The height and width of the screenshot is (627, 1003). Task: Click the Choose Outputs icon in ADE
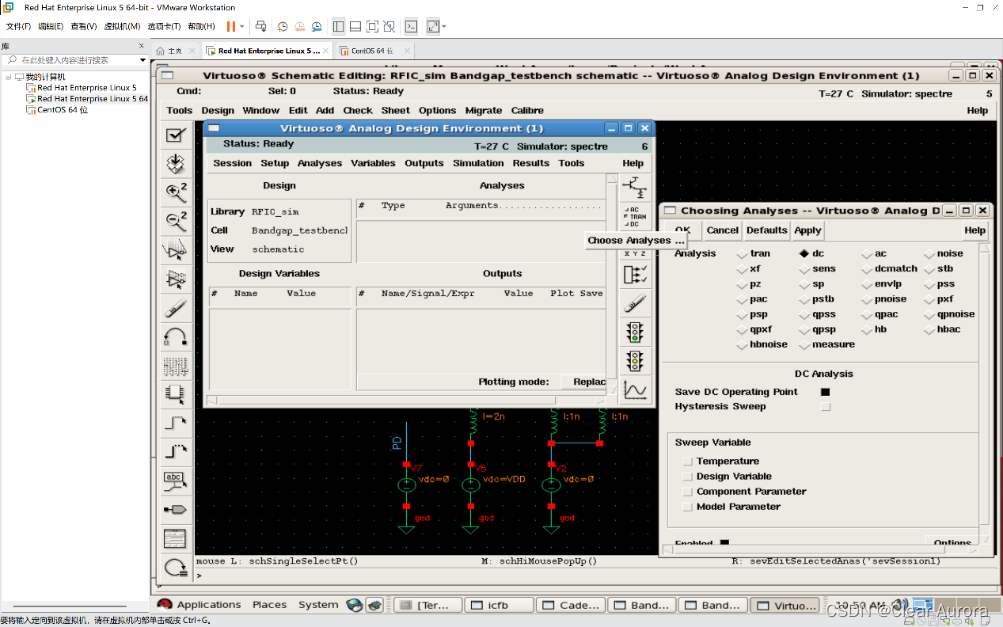[x=635, y=274]
